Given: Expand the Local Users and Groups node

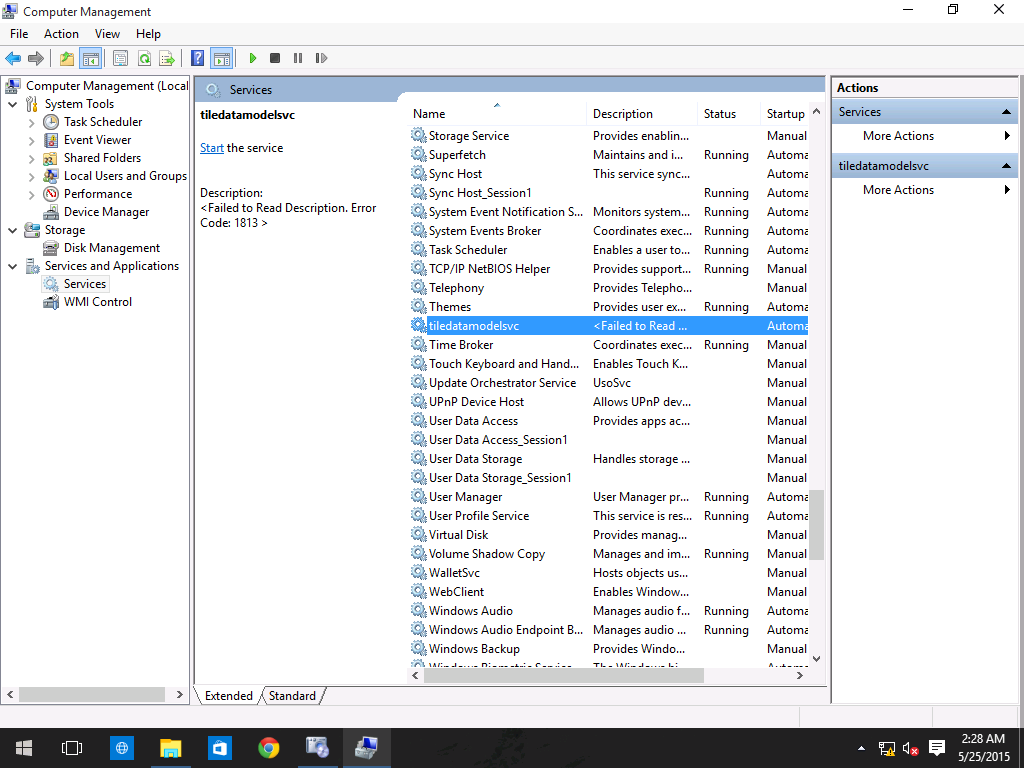Looking at the screenshot, I should pyautogui.click(x=31, y=176).
